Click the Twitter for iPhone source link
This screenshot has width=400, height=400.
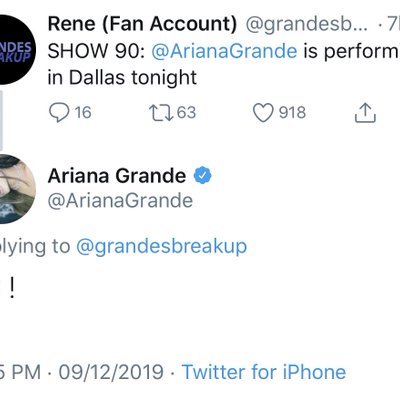[264, 372]
